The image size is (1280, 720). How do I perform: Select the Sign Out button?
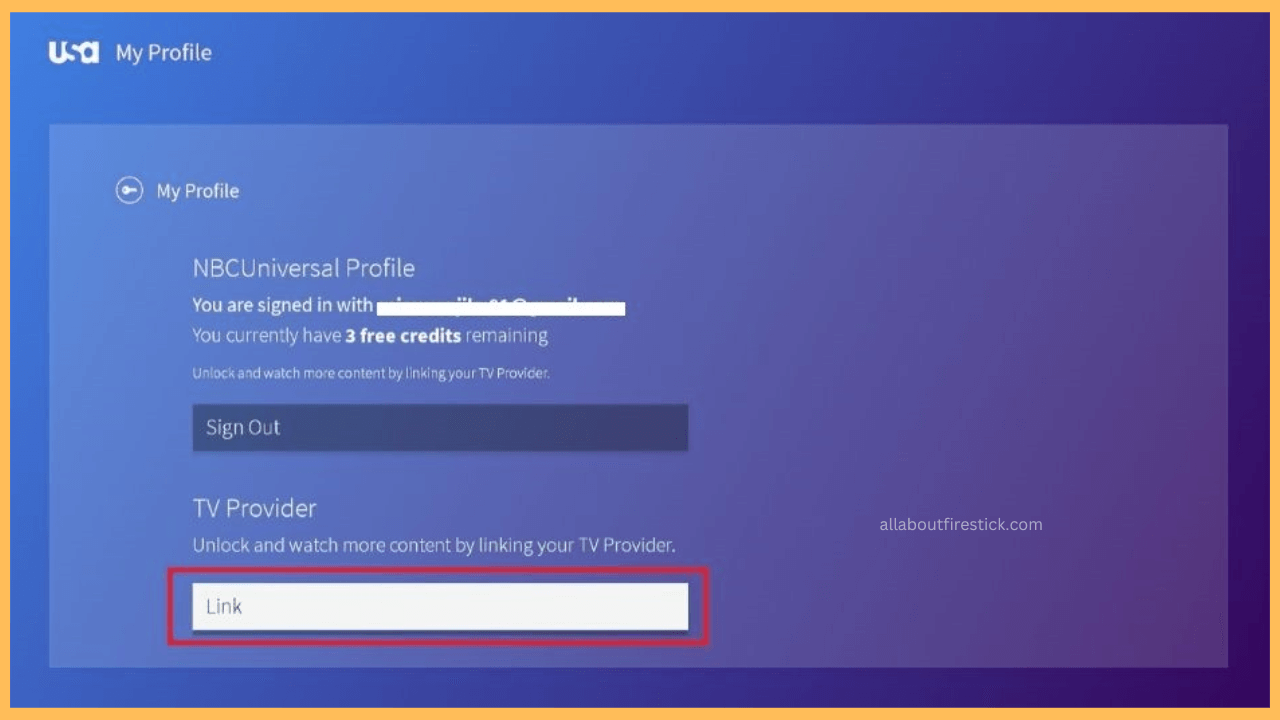(x=440, y=427)
